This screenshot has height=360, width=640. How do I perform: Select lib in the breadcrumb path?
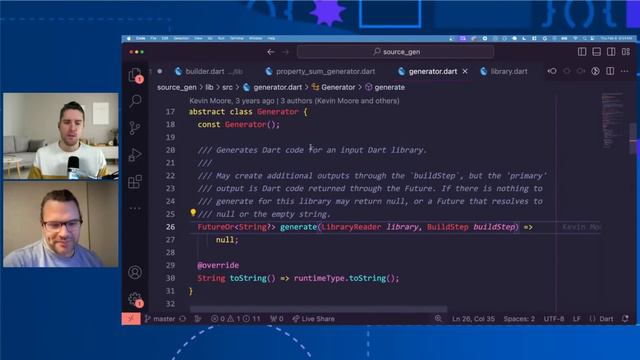(209, 87)
